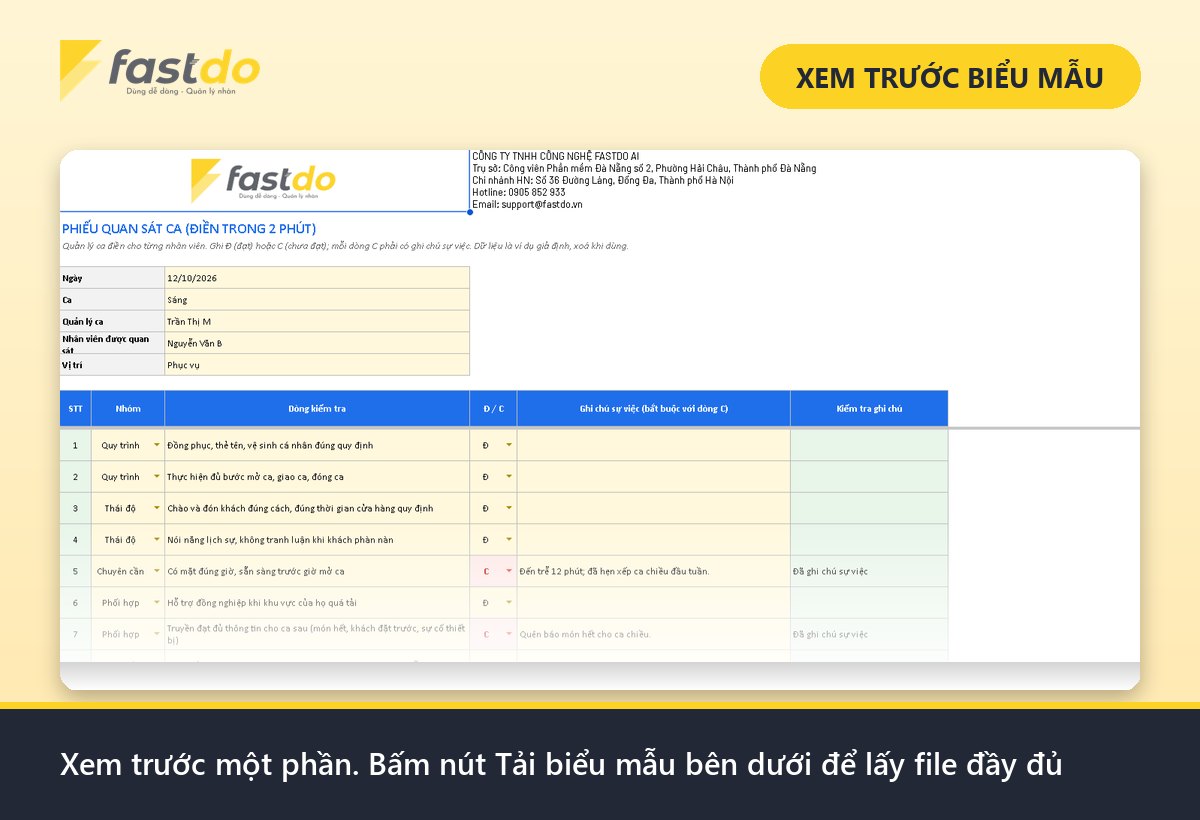
Task: Click the Đ / C column header
Action: click(x=493, y=408)
